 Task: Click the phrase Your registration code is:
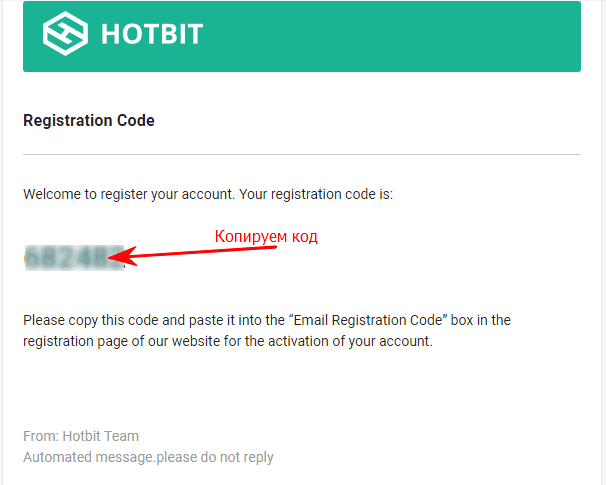click(x=316, y=194)
